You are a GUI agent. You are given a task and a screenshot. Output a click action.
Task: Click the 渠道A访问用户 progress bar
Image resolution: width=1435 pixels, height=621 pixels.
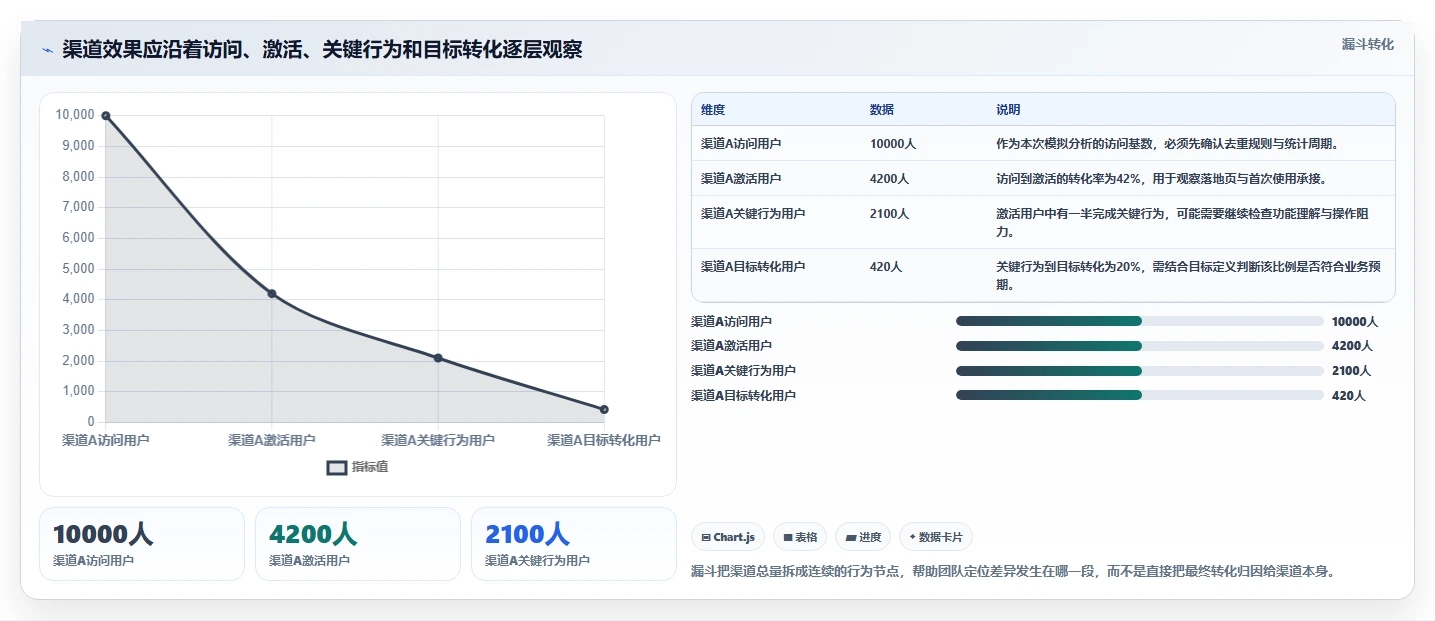click(1140, 321)
